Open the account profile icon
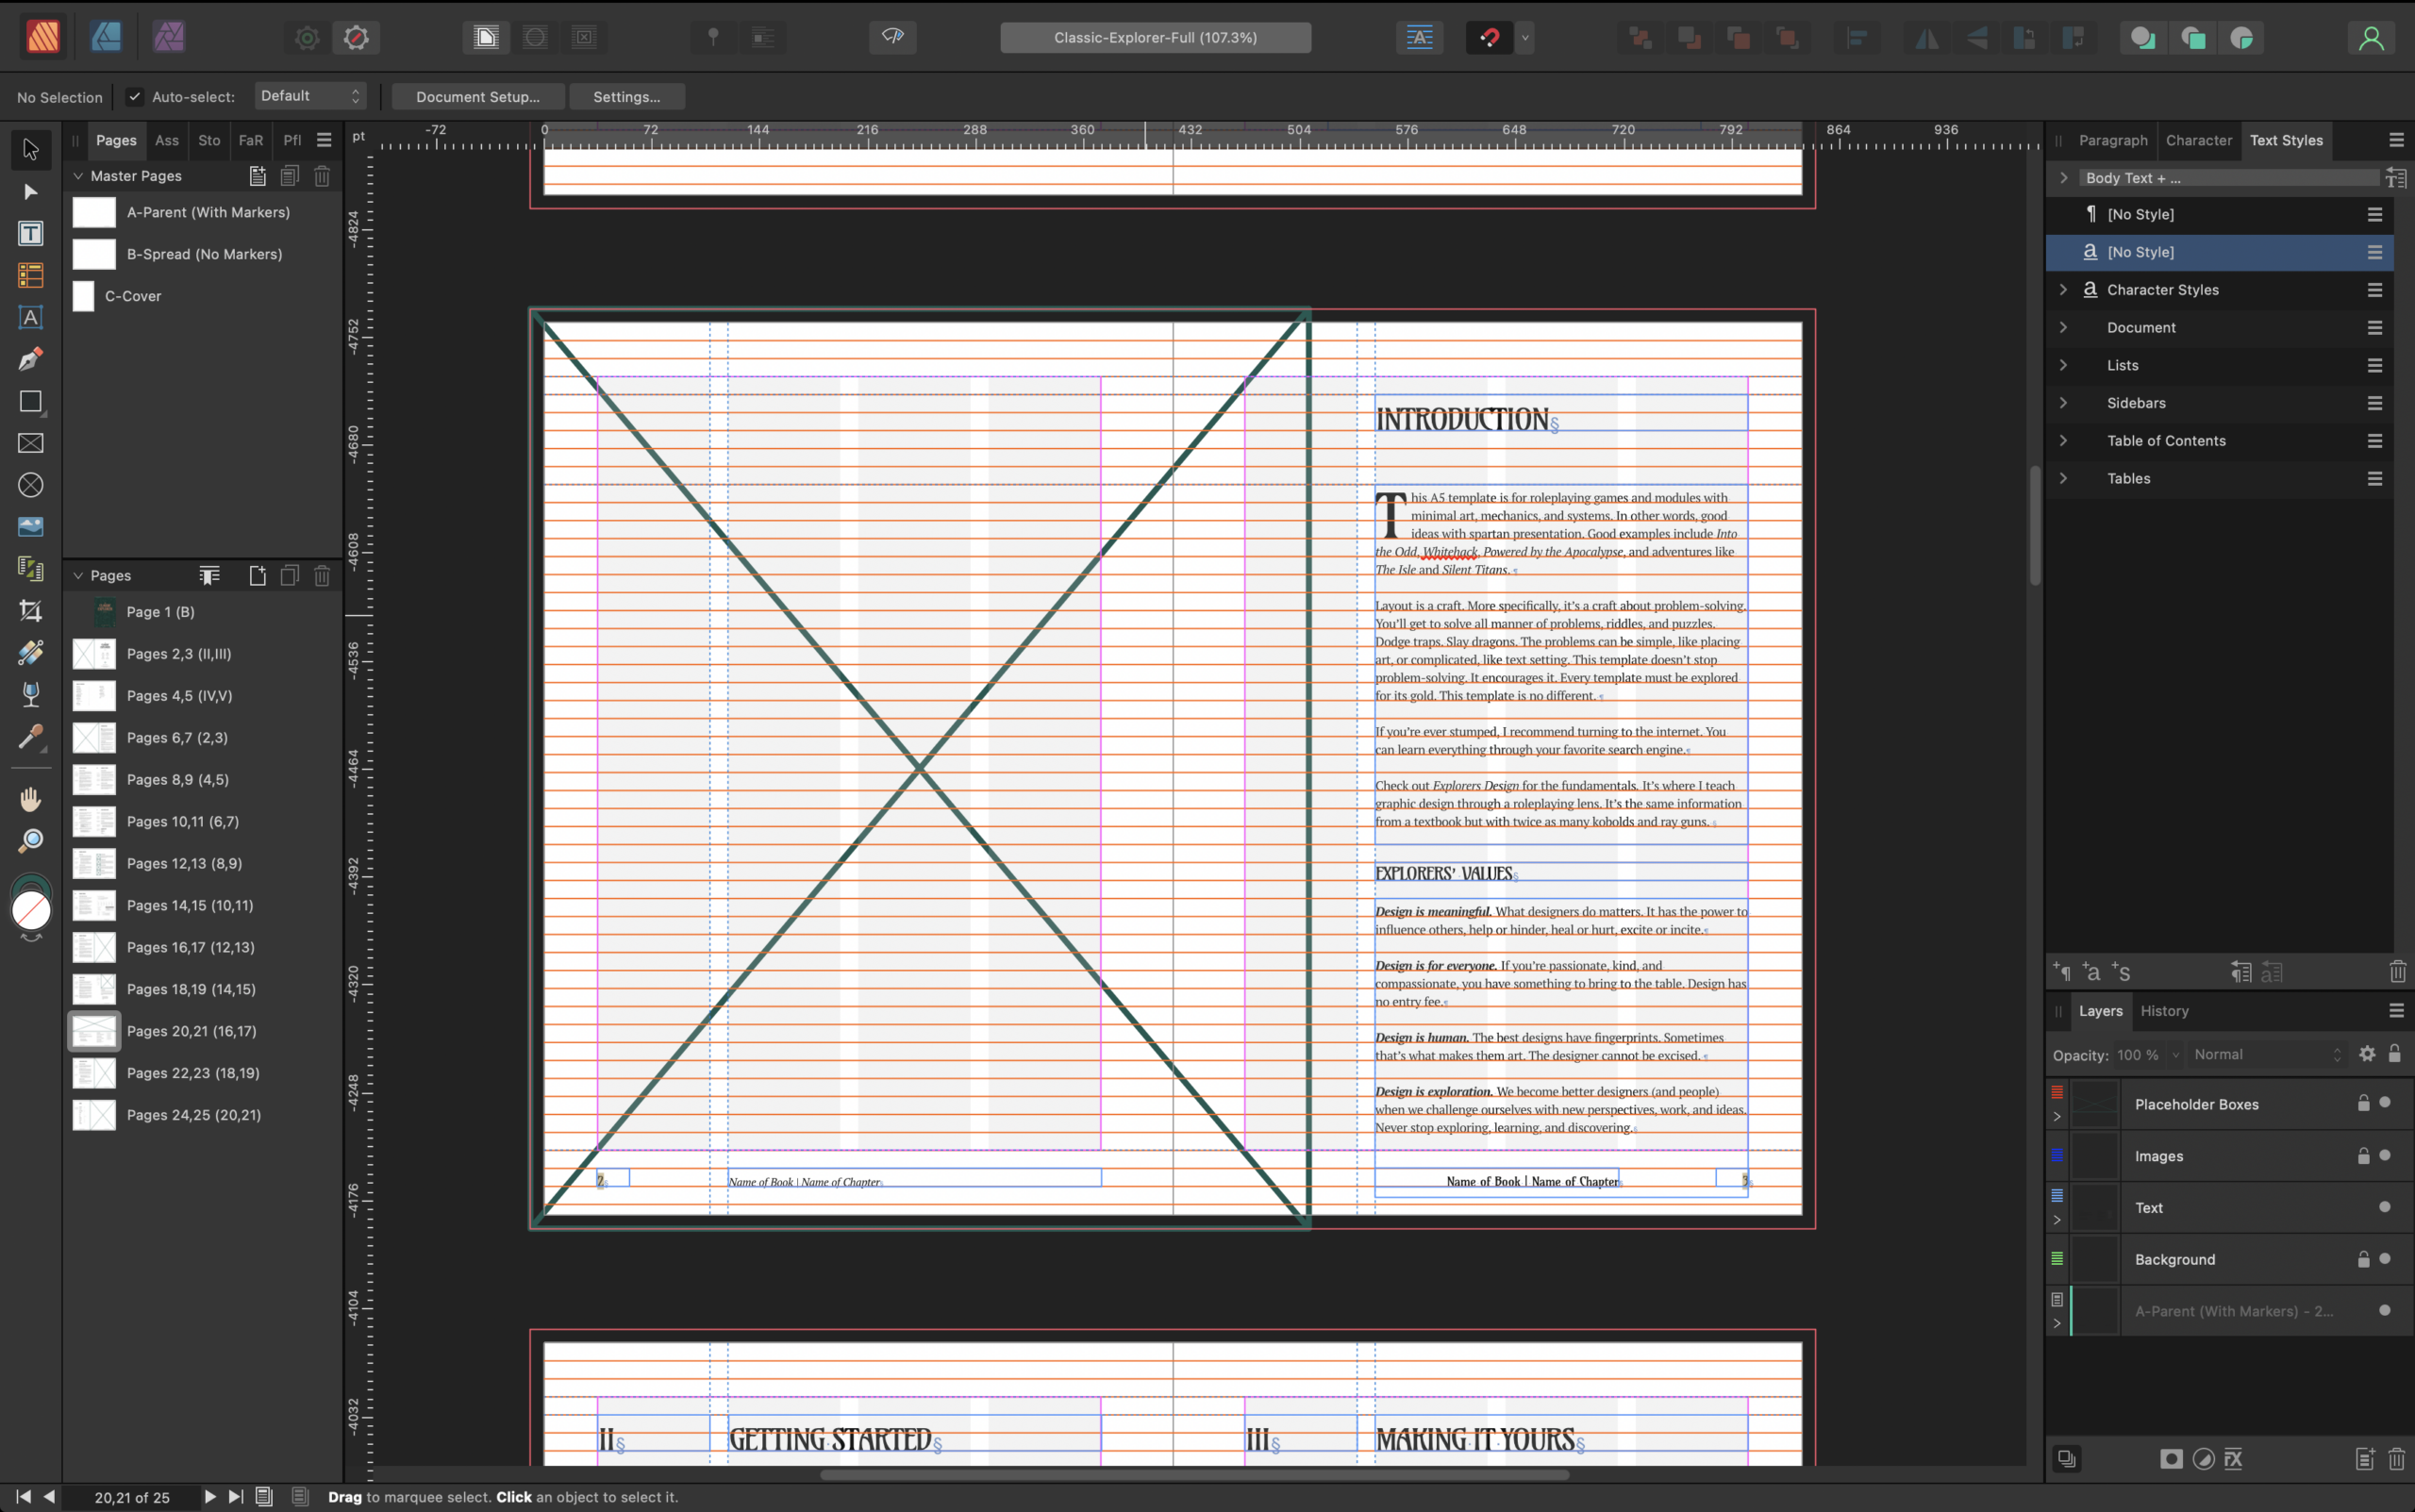Screen dimensions: 2415x1512 click(x=2371, y=38)
